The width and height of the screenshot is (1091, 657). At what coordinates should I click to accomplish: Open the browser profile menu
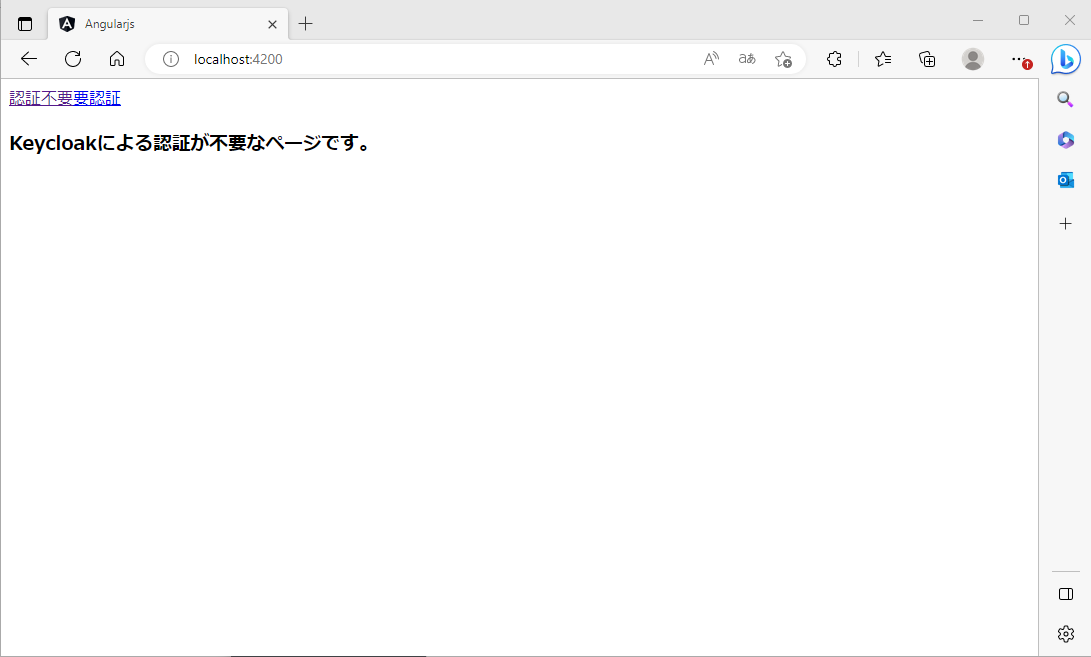[x=972, y=59]
